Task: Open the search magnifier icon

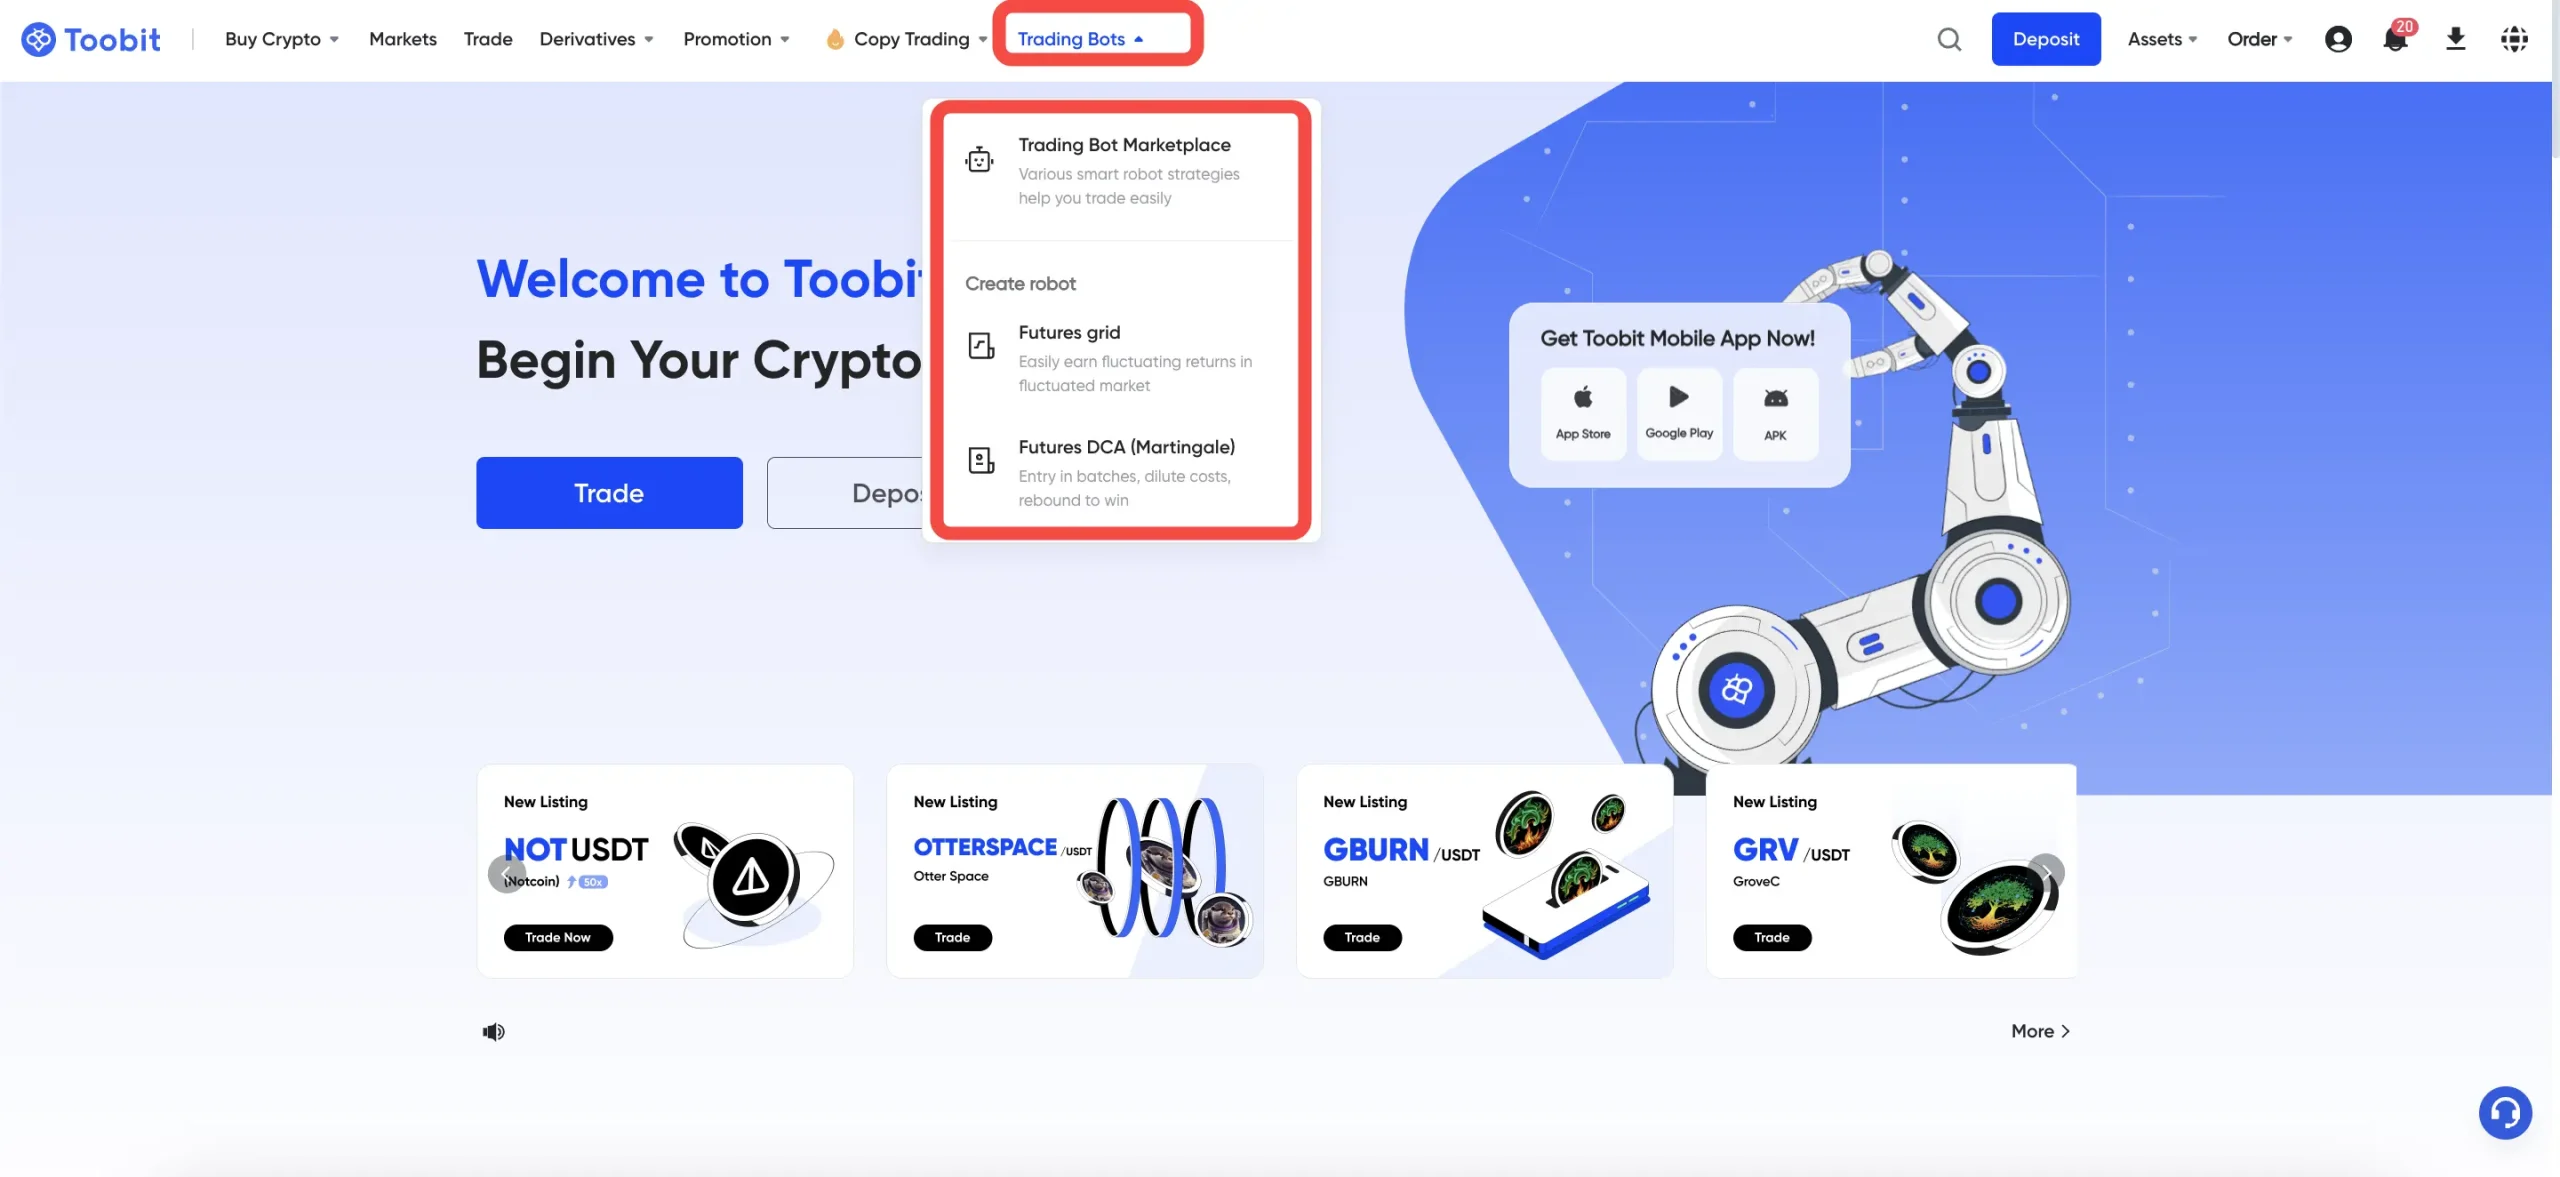Action: coord(1949,39)
